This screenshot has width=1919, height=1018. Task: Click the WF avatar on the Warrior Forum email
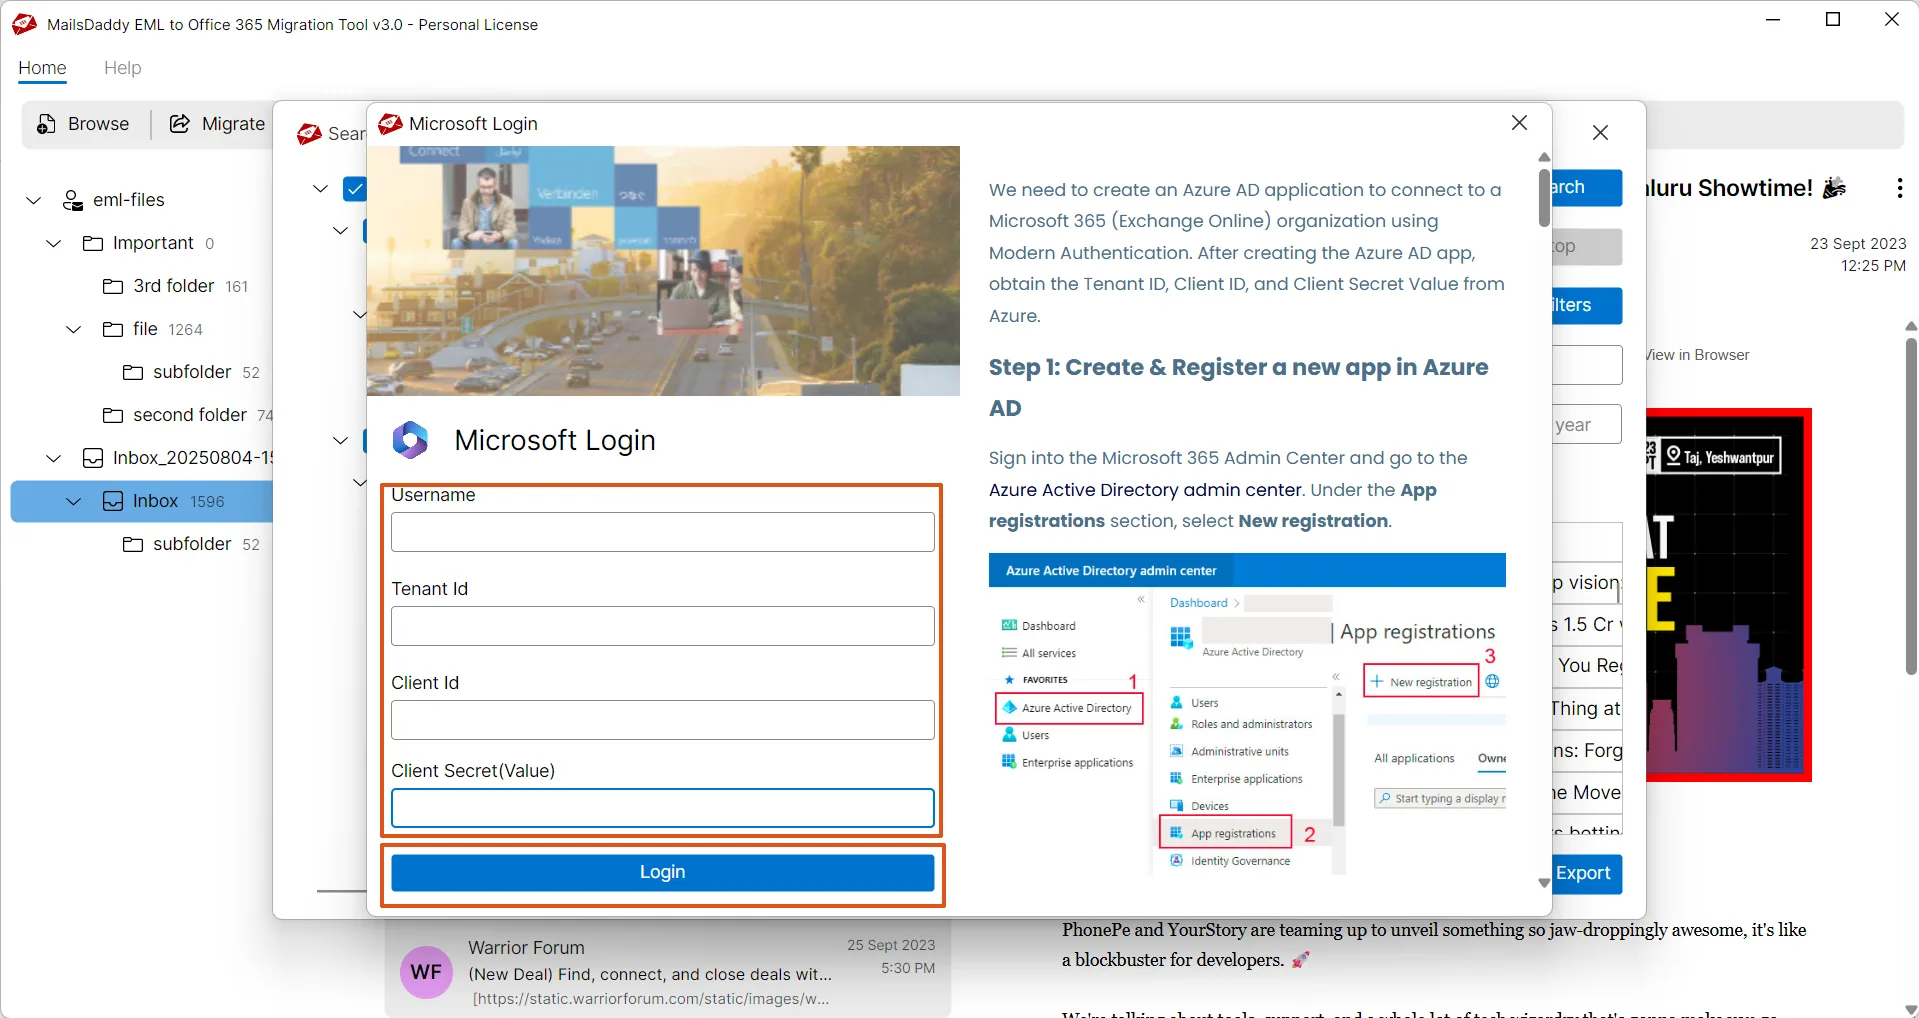(x=426, y=971)
